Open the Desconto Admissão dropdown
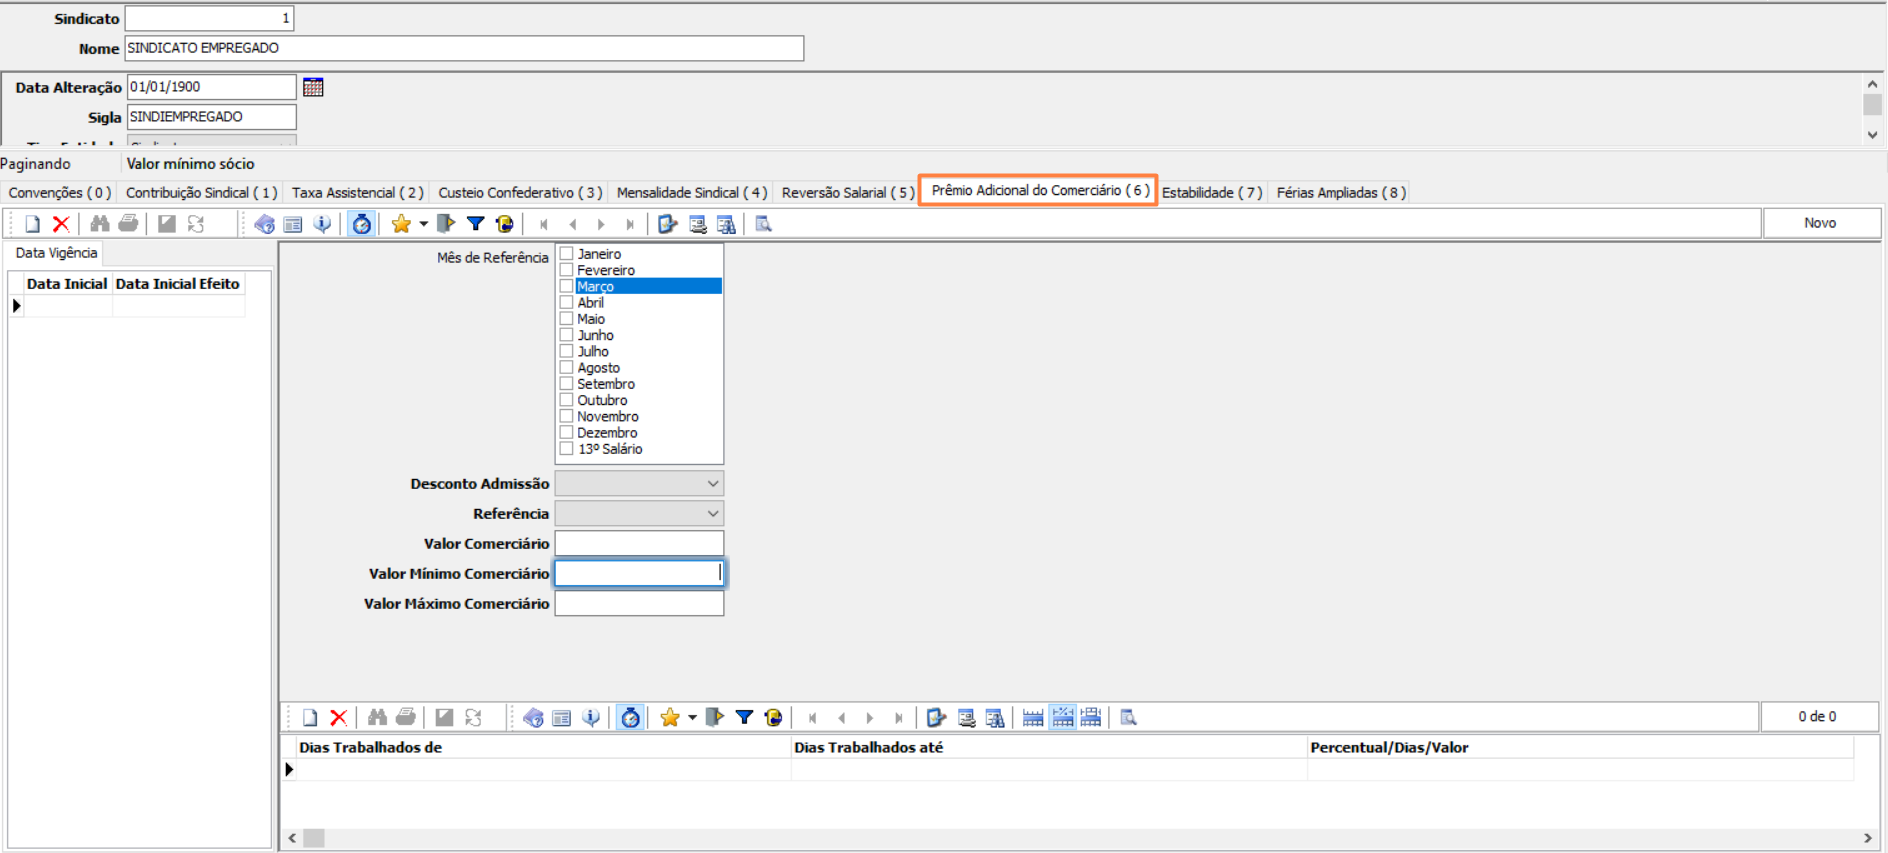The image size is (1888, 853). (x=712, y=484)
